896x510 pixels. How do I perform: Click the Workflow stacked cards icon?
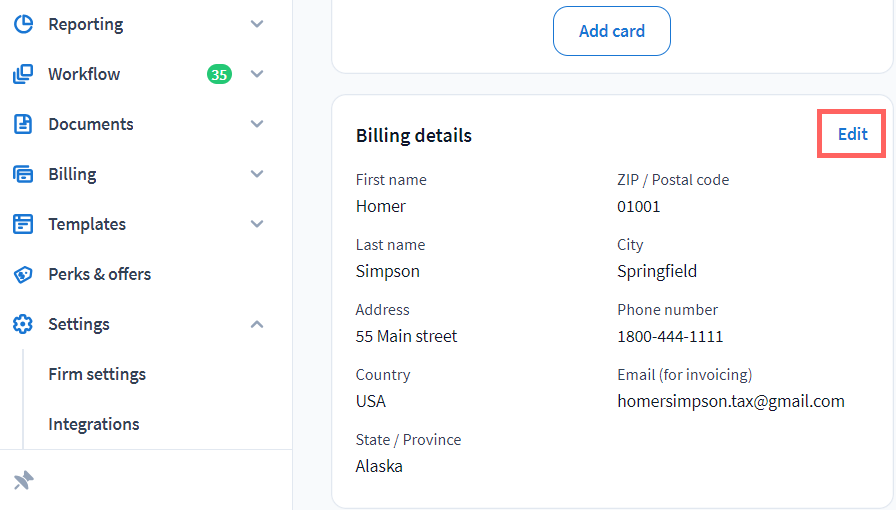[x=23, y=74]
